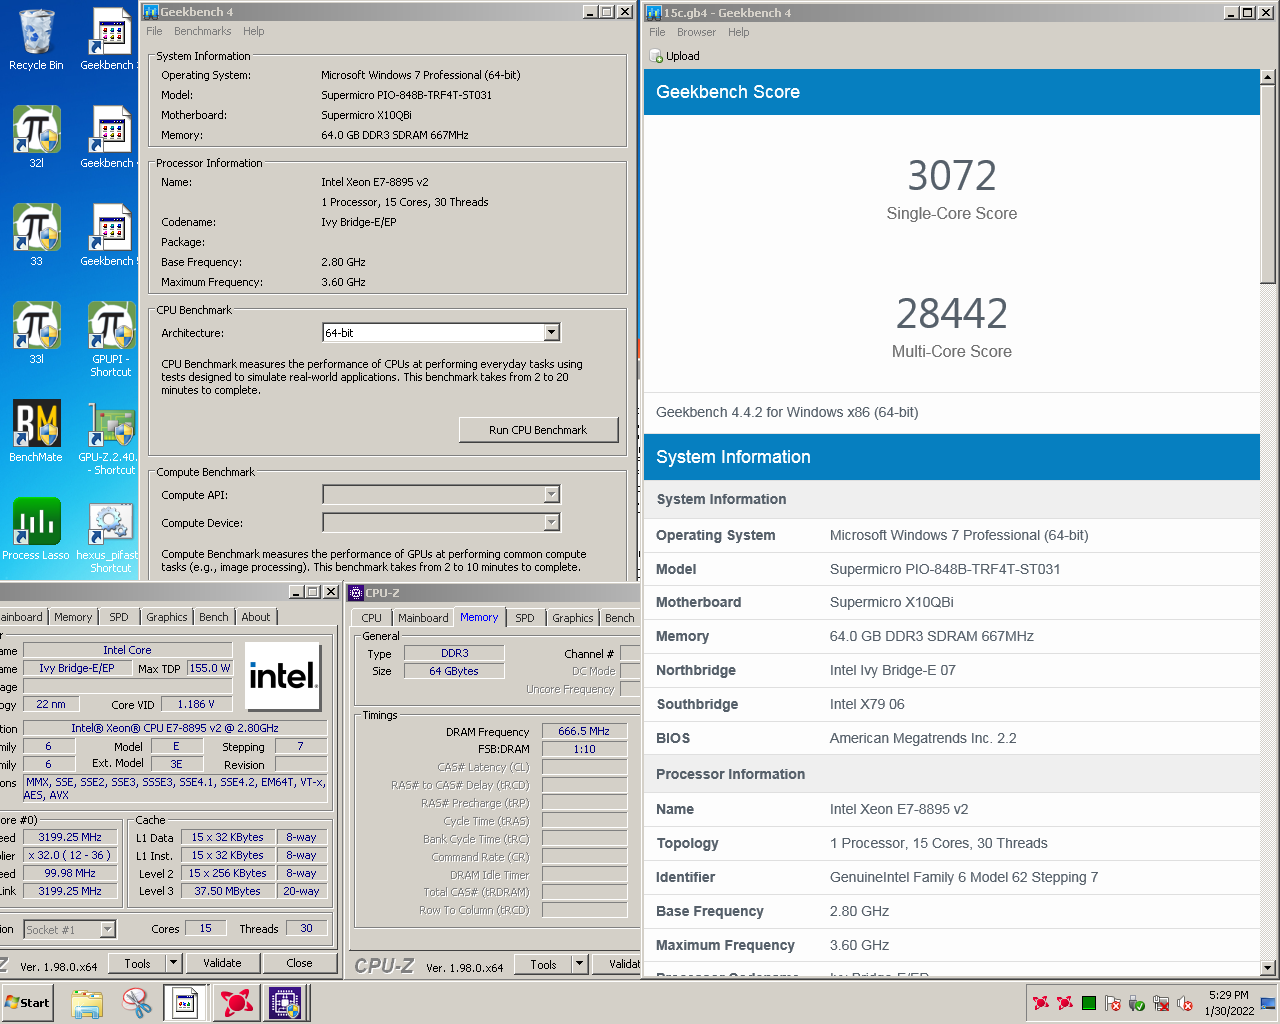
Task: Open the Recycle Bin desktop icon
Action: [36, 40]
